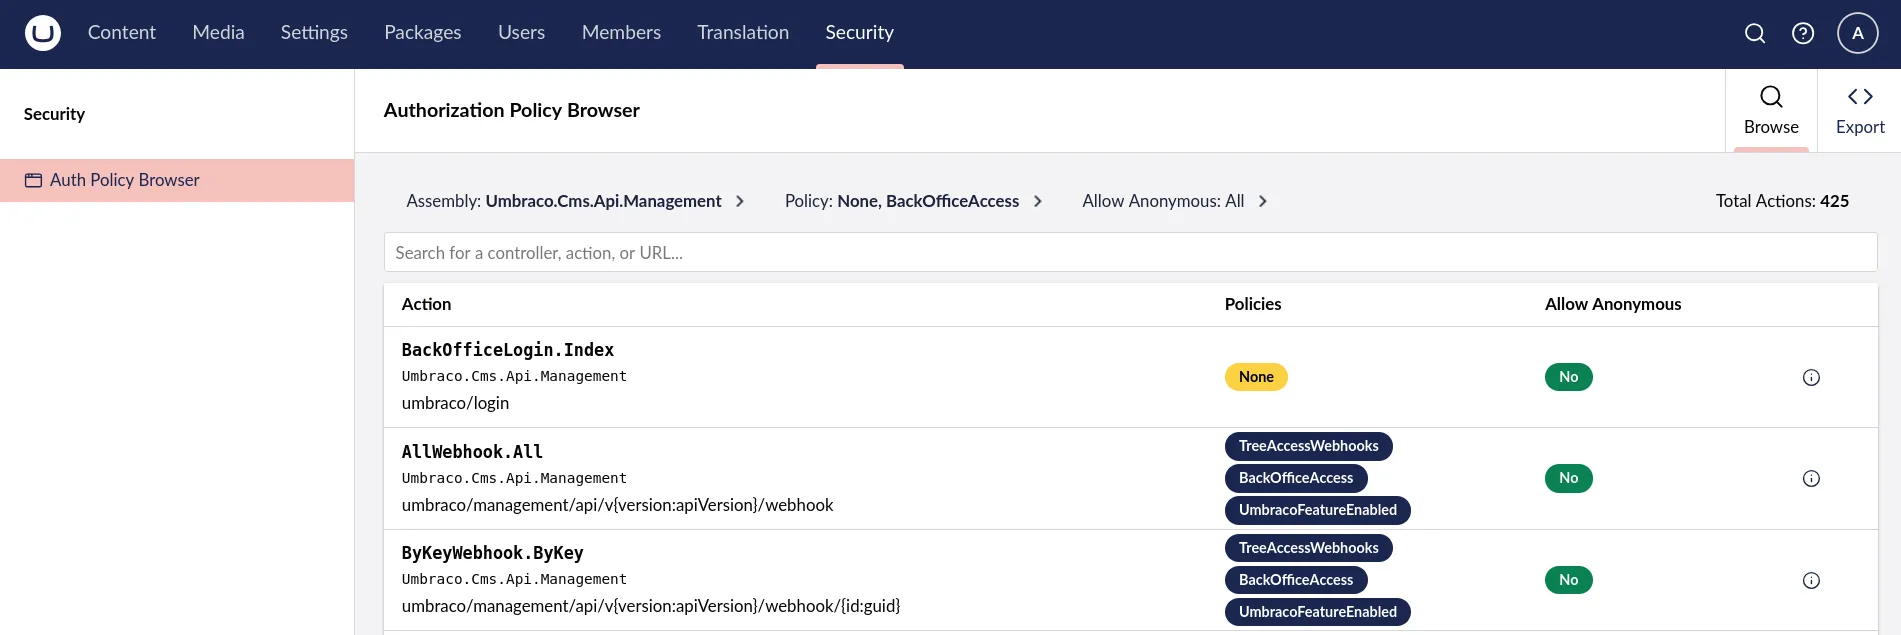This screenshot has width=1901, height=635.
Task: Click the Total Actions: 425 counter
Action: point(1782,201)
